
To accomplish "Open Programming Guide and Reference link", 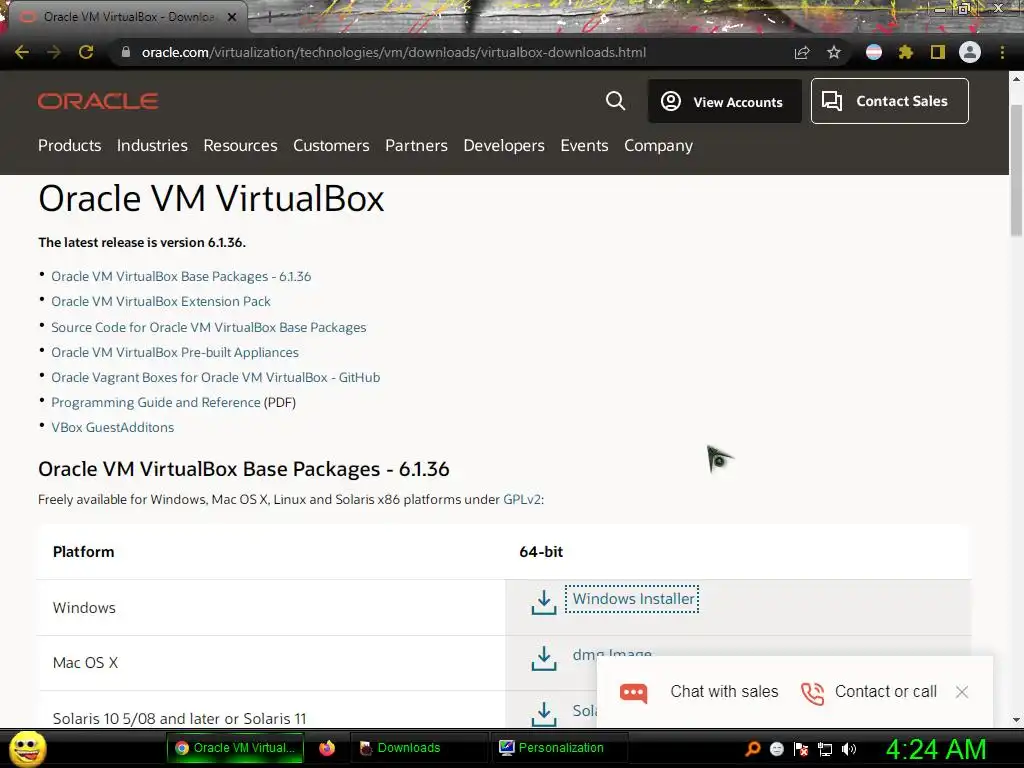I will pos(155,402).
